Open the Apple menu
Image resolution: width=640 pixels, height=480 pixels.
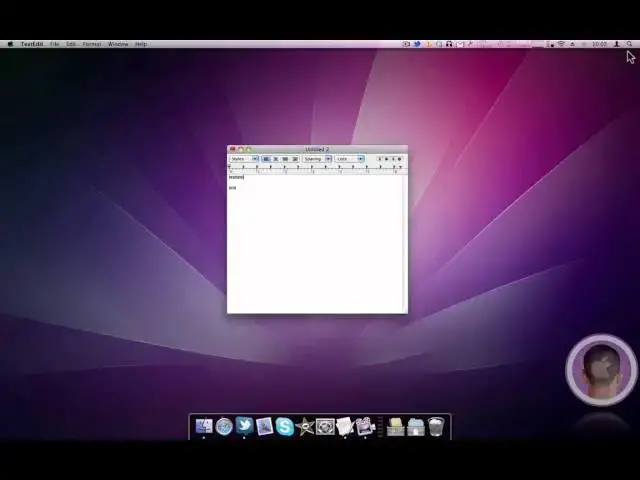click(11, 44)
